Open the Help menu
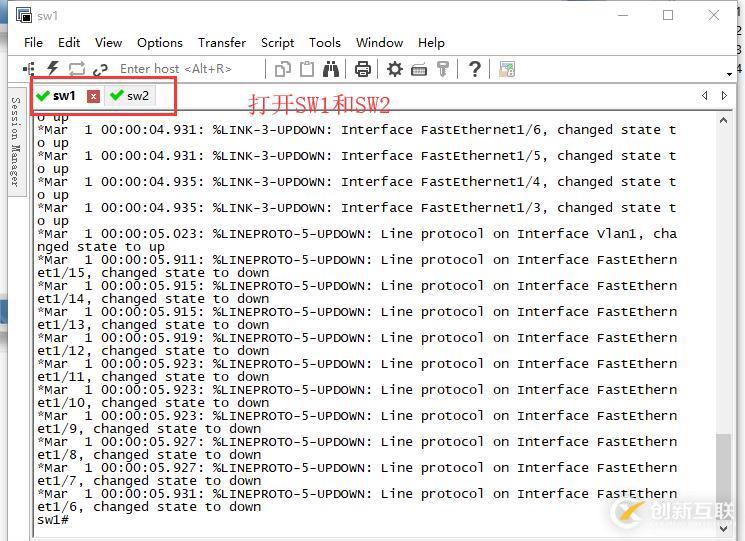This screenshot has height=541, width=745. pos(431,43)
